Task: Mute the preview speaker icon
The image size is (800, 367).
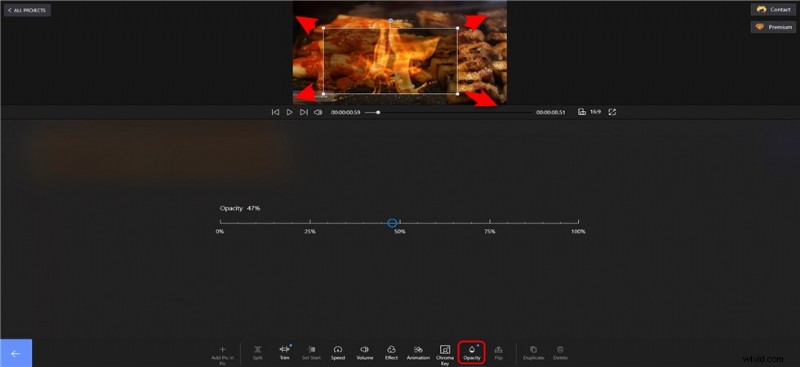Action: click(318, 112)
